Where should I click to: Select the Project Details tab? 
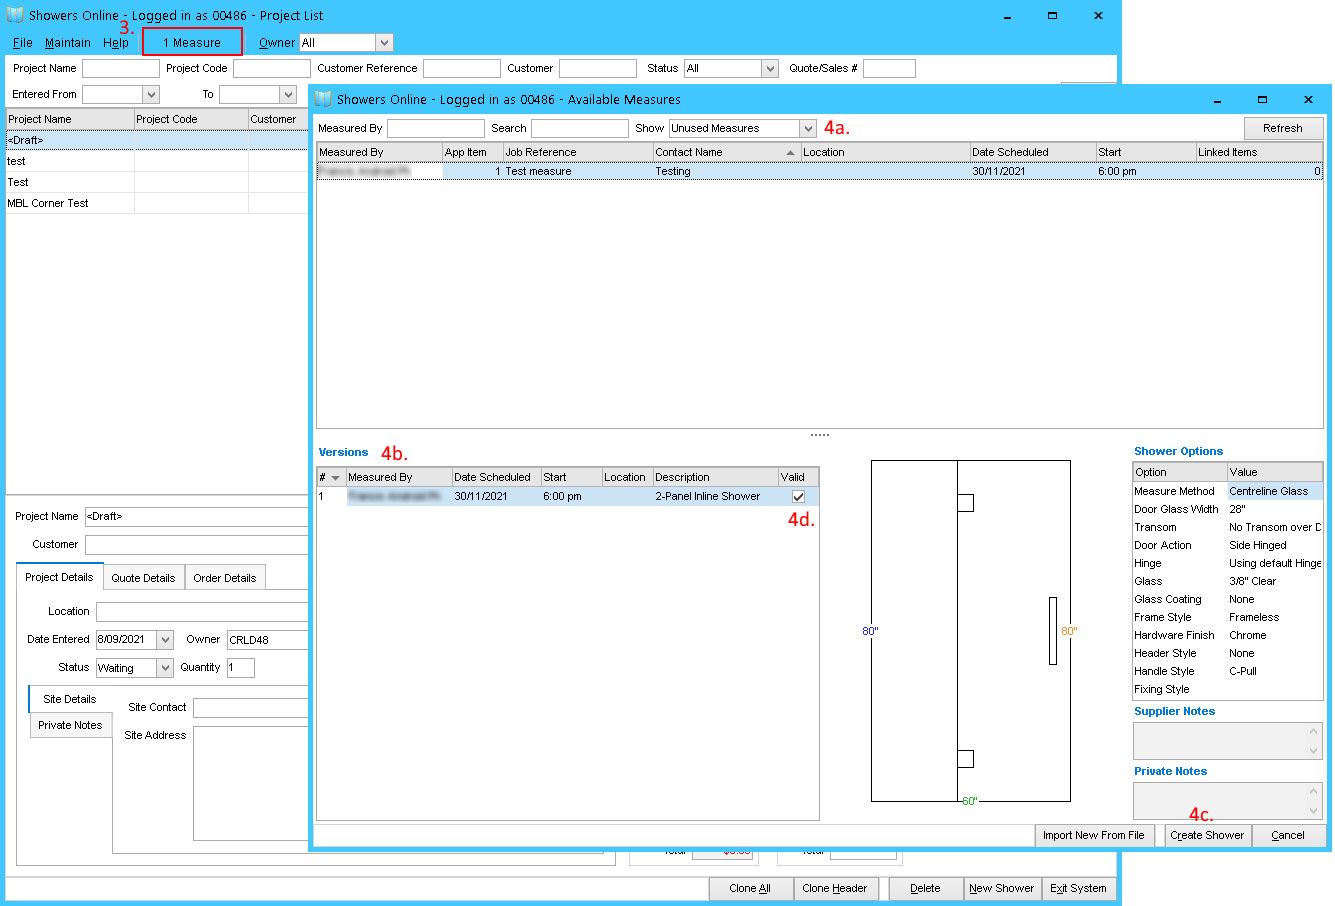coord(59,577)
